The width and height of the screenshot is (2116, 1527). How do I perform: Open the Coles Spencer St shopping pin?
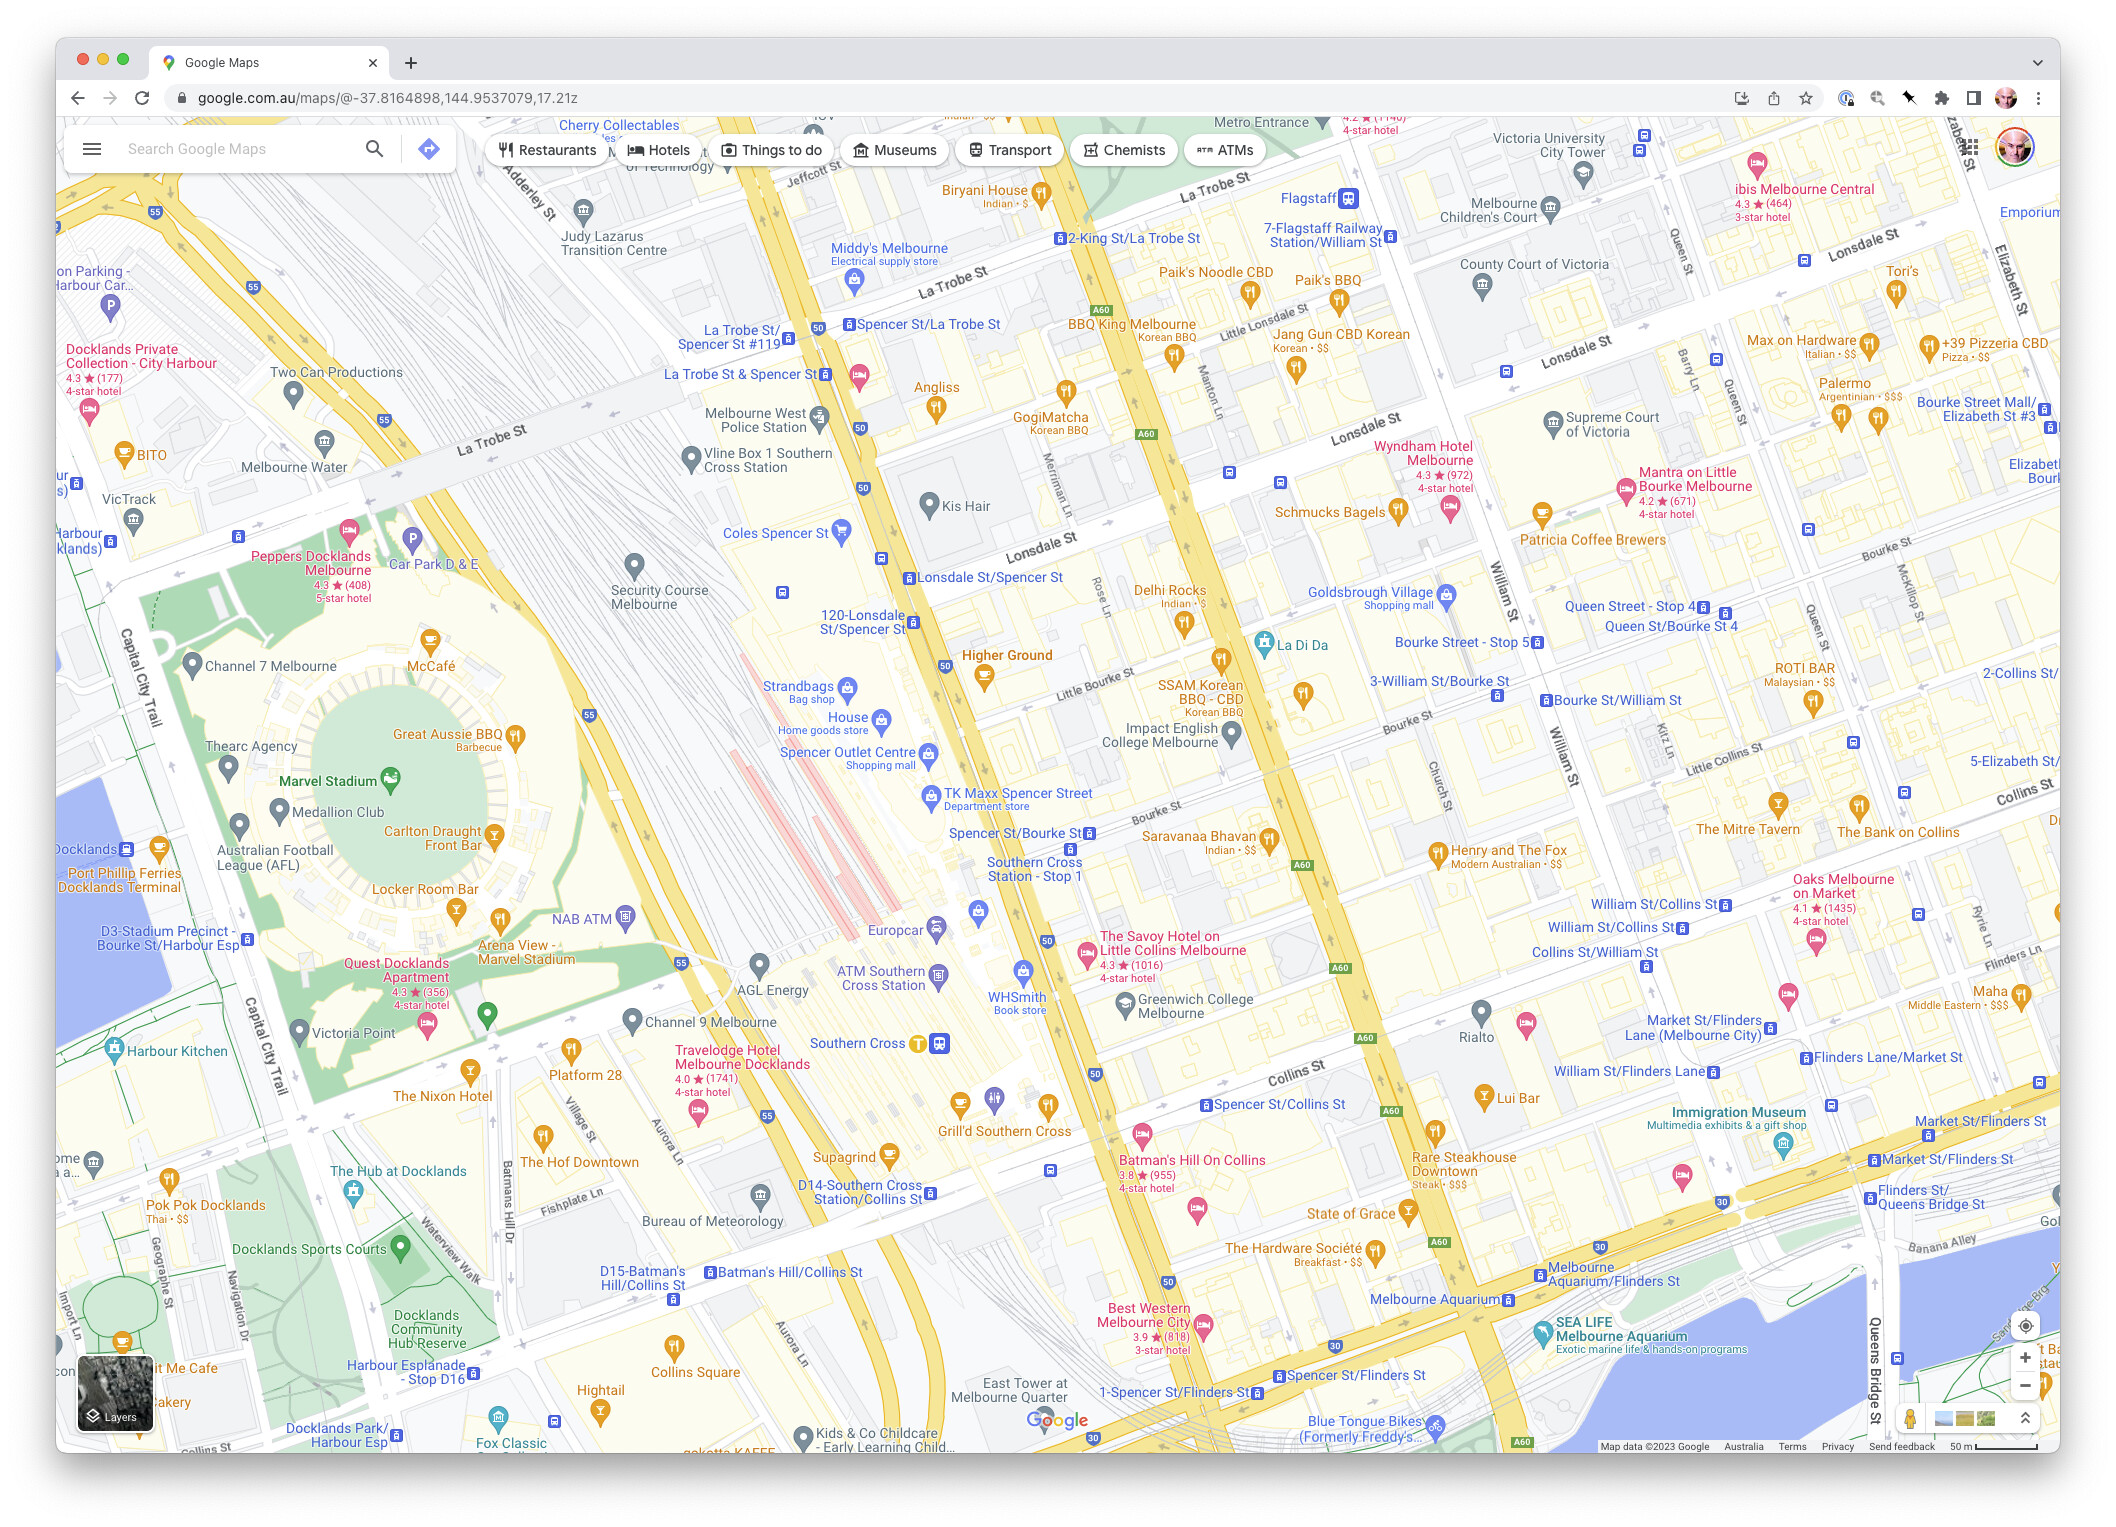[x=841, y=531]
